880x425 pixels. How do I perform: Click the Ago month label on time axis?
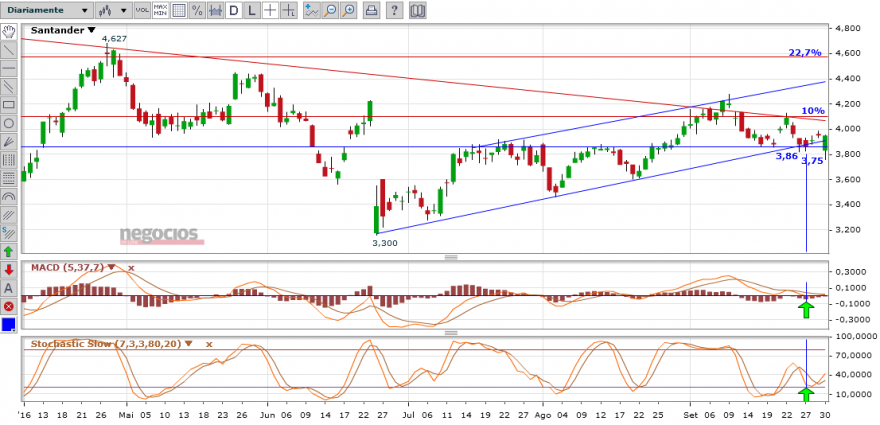(544, 415)
